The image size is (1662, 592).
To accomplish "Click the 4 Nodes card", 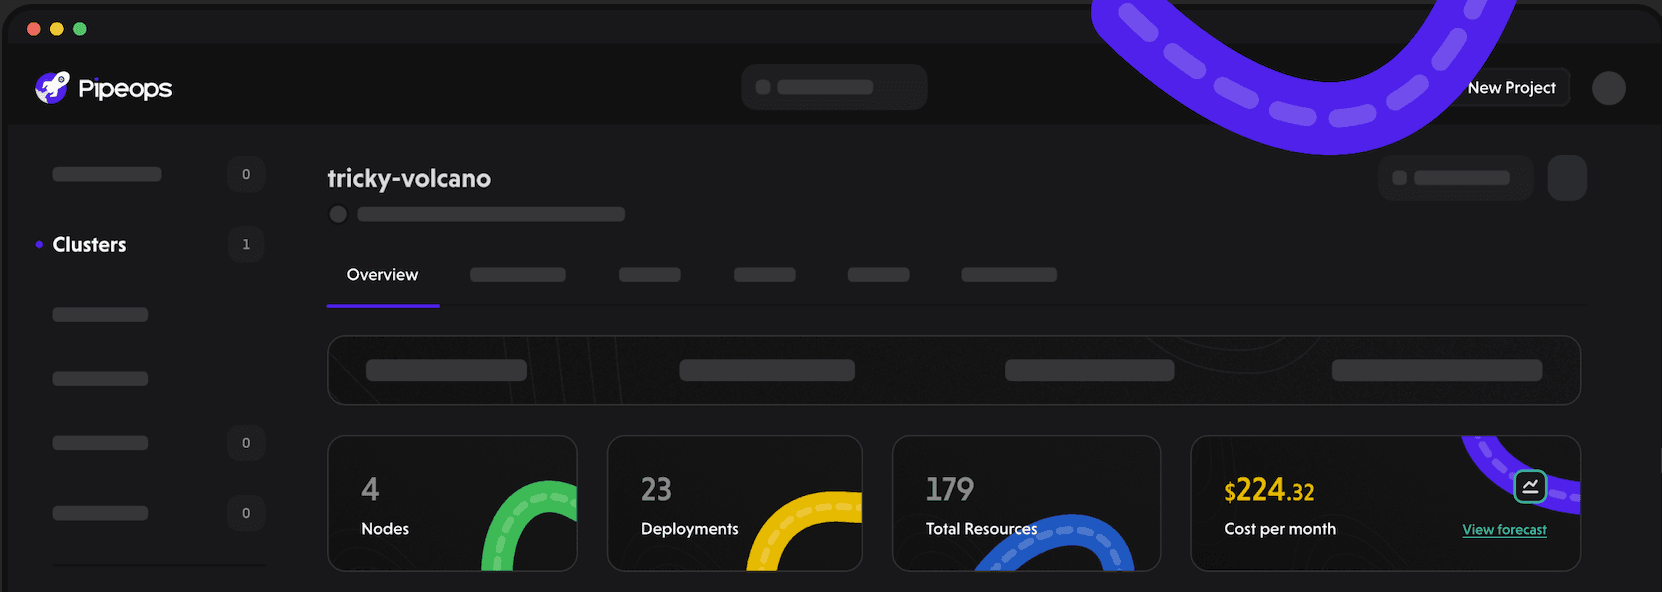I will pos(452,503).
